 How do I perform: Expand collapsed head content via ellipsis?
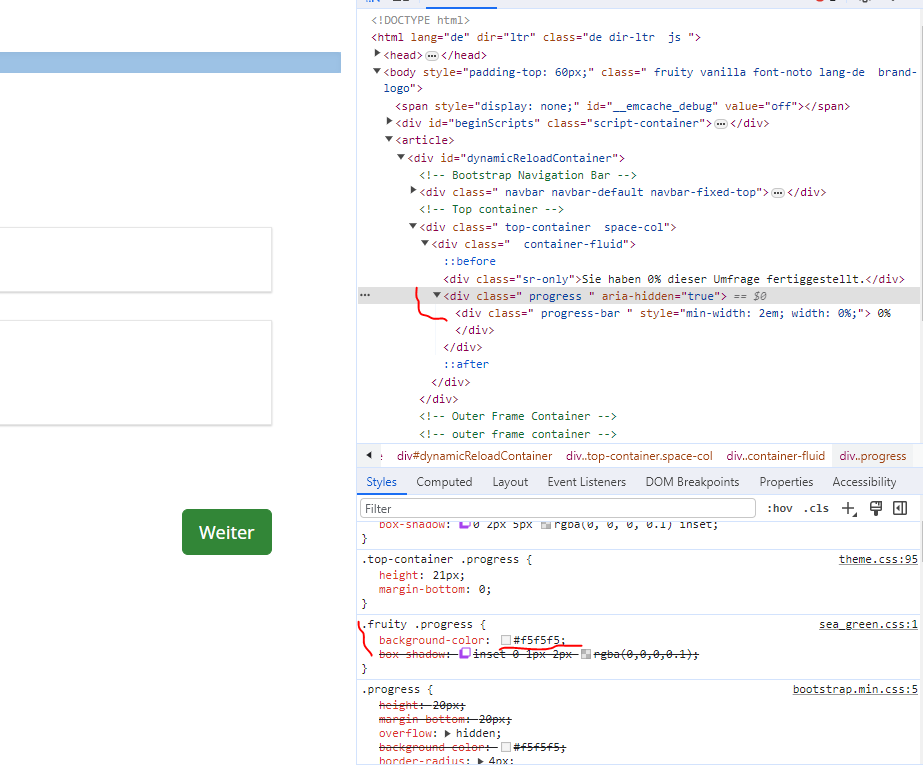click(432, 55)
